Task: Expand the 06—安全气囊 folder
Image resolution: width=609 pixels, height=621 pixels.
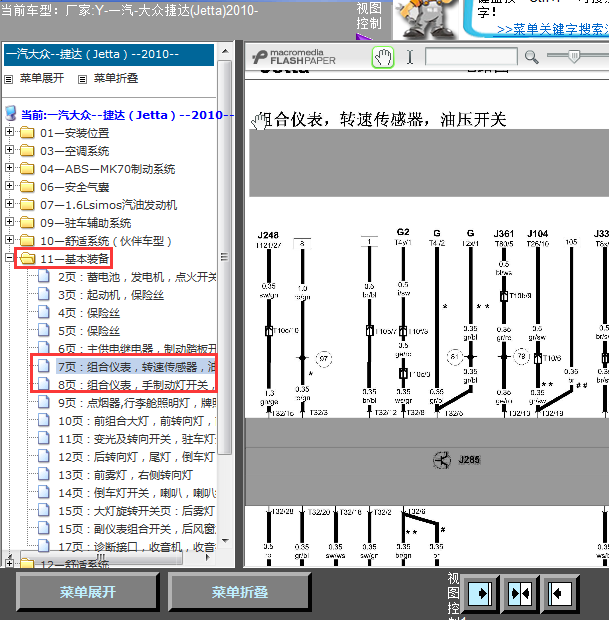Action: tap(10, 186)
